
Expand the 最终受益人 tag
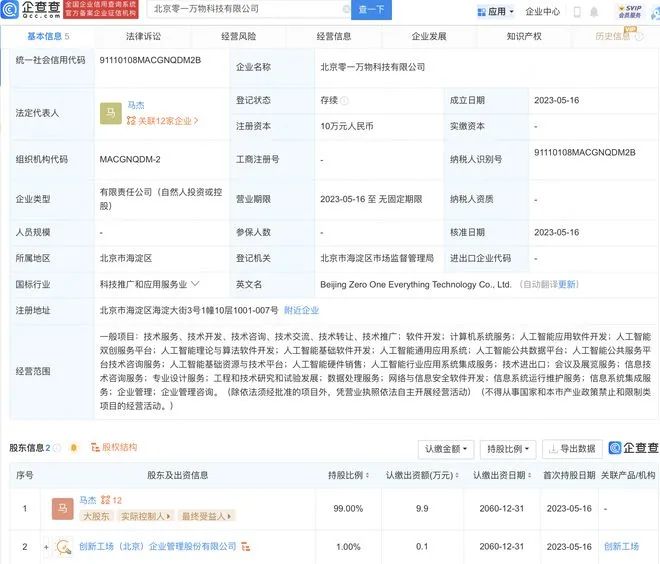207,516
